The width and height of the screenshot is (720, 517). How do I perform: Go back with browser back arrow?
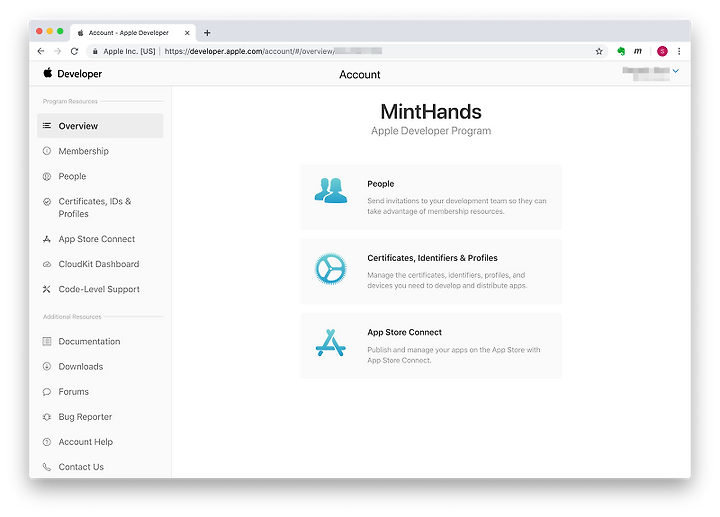[x=41, y=51]
